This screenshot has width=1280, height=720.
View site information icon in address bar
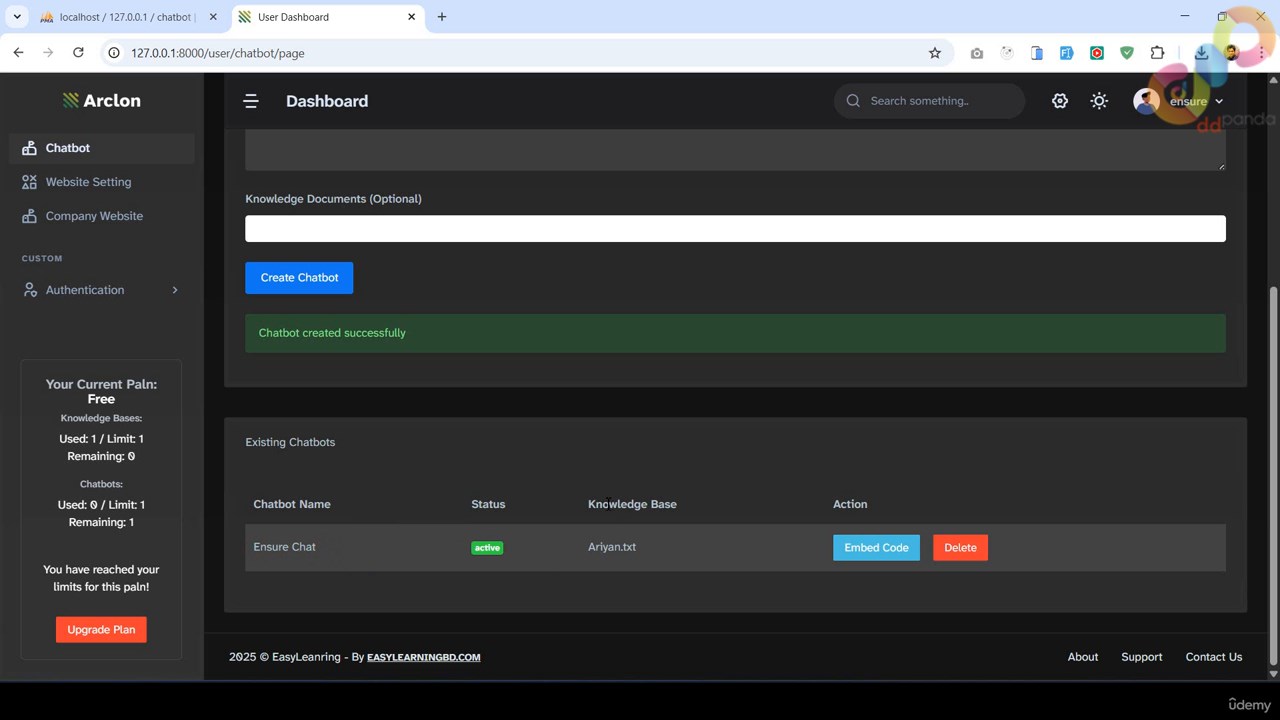(114, 53)
